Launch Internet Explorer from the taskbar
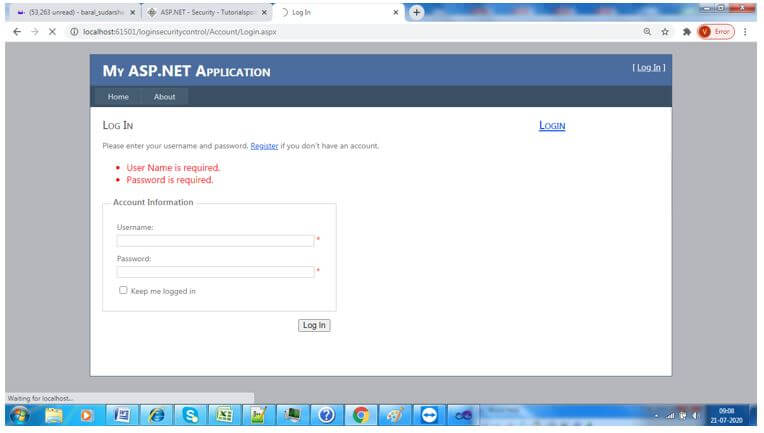Viewport: 764px width, 433px height. pos(156,415)
